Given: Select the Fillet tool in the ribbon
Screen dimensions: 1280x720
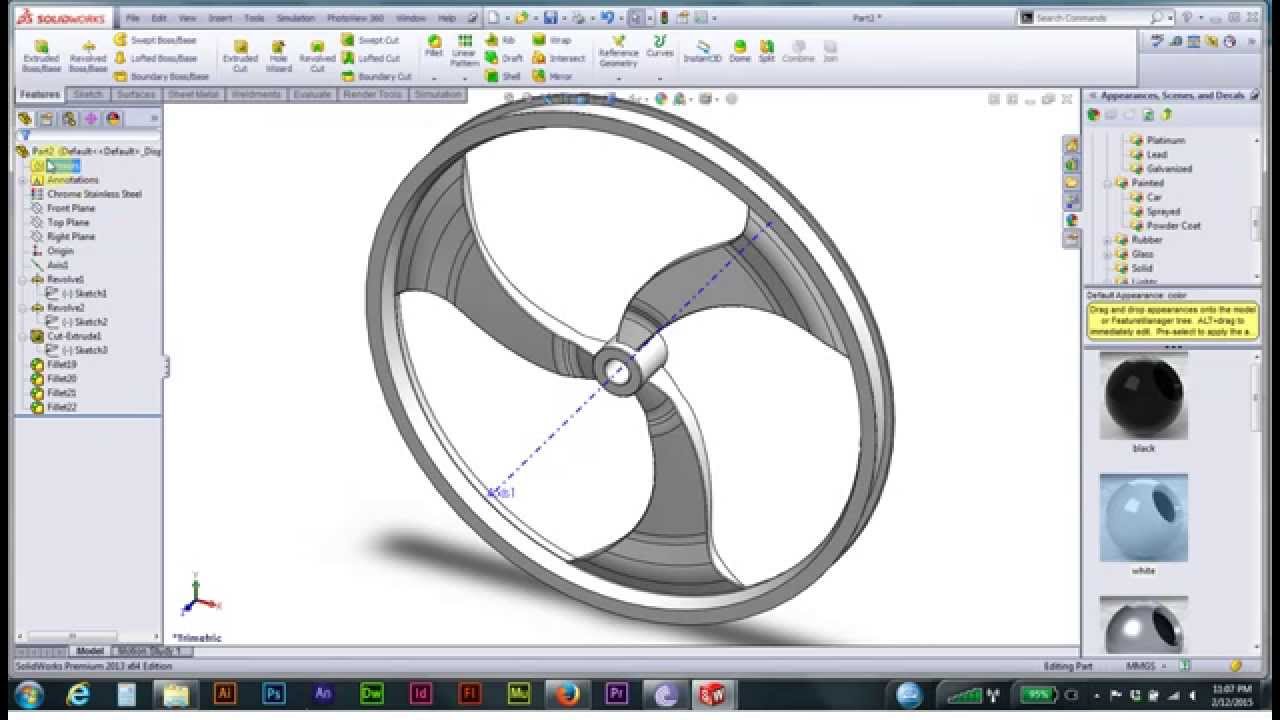Looking at the screenshot, I should pos(434,46).
